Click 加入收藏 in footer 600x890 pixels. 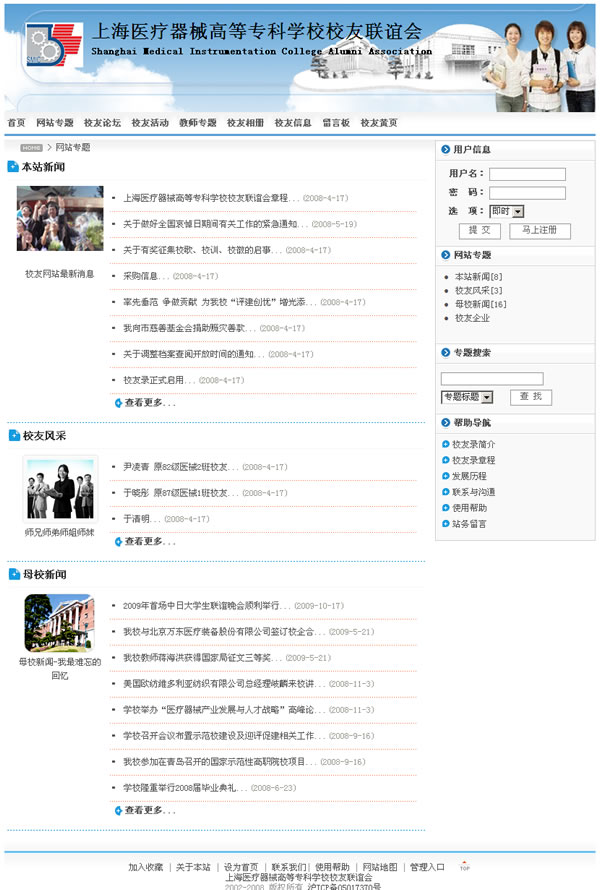click(x=145, y=867)
